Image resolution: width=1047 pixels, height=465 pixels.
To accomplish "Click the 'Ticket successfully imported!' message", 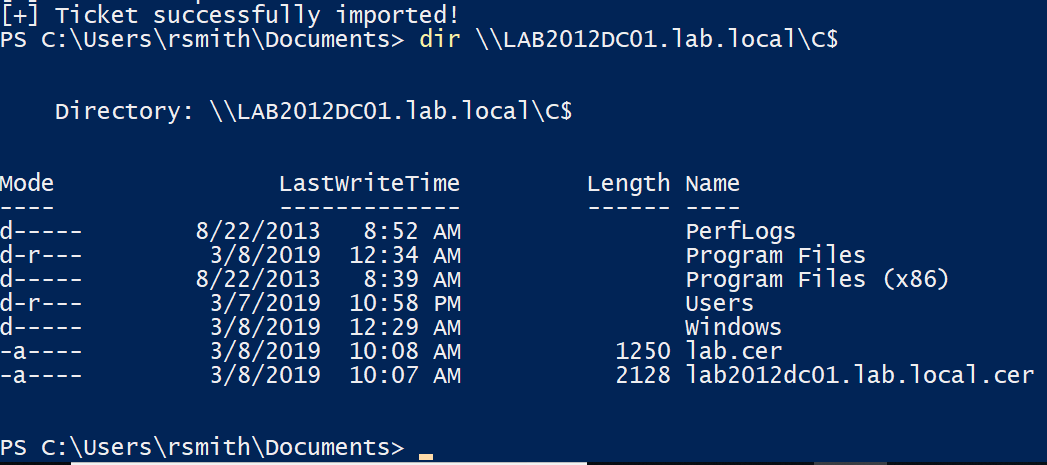I will coord(245,15).
